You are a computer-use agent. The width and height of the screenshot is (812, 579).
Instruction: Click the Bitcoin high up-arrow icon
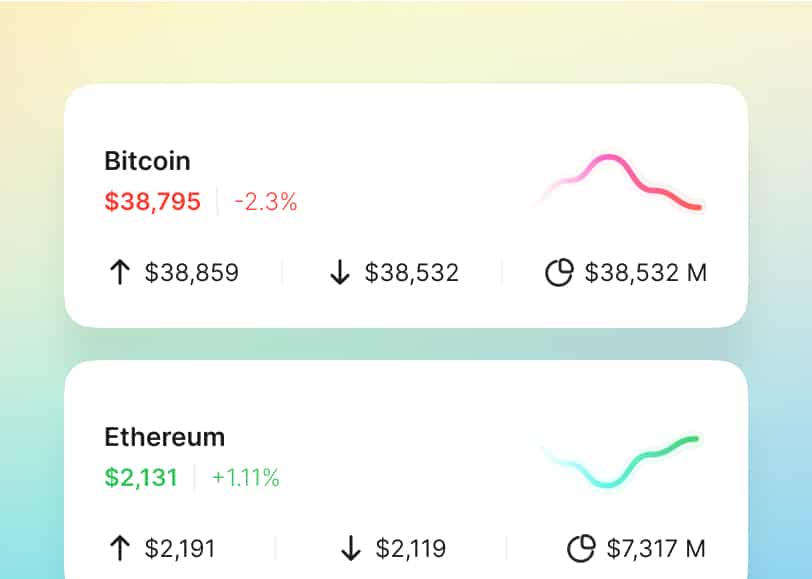(120, 272)
